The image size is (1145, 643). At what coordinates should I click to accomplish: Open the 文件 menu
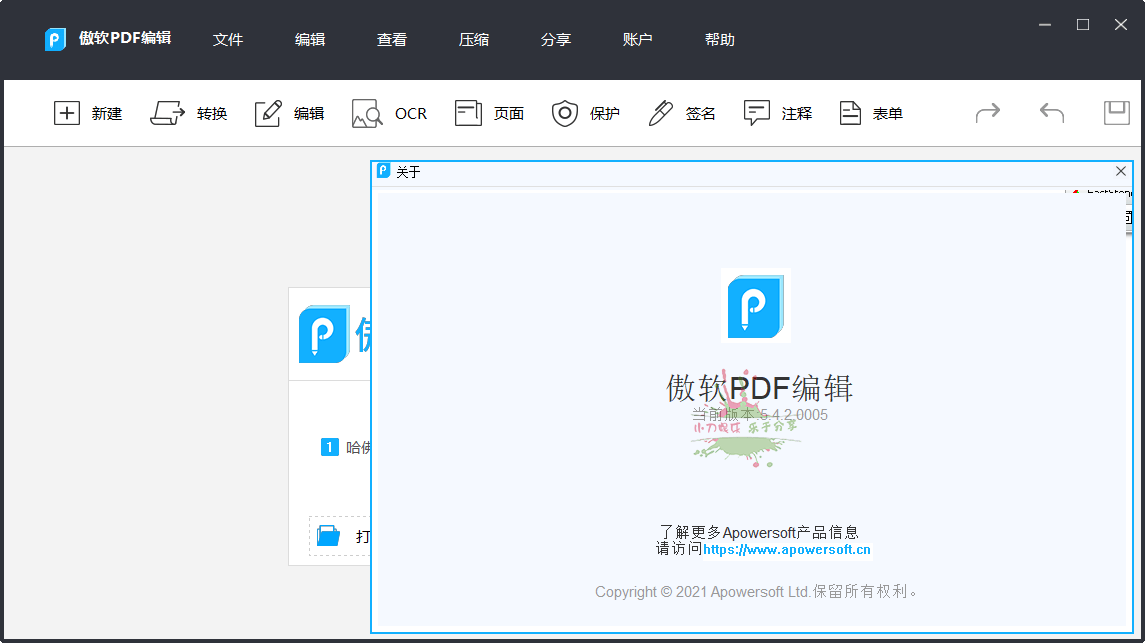(228, 39)
